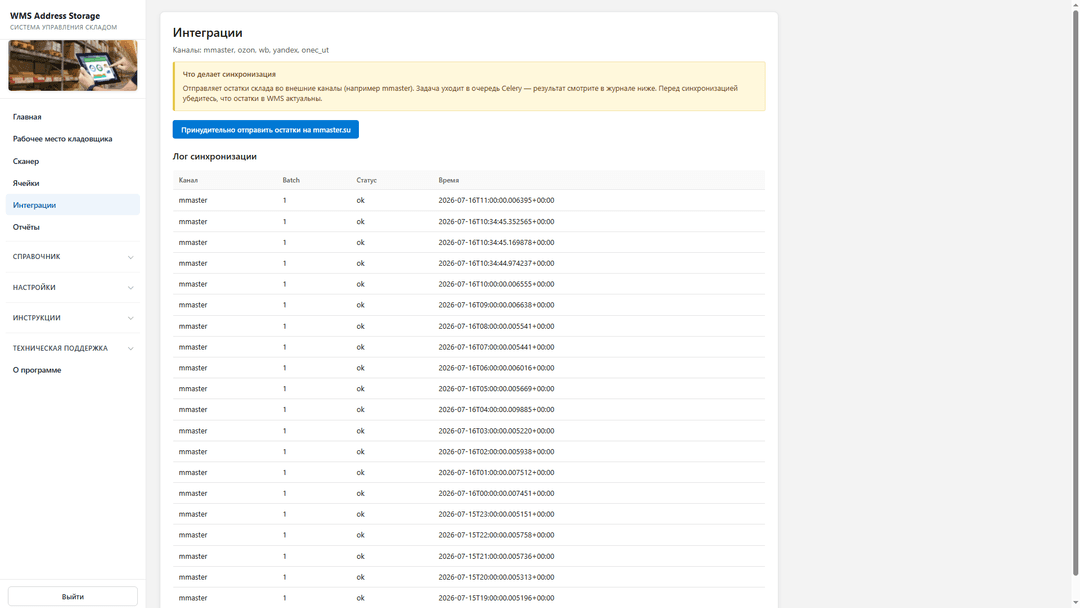This screenshot has width=1080, height=608.
Task: Expand the СПРАВОЧНИК section chevron
Action: [130, 257]
